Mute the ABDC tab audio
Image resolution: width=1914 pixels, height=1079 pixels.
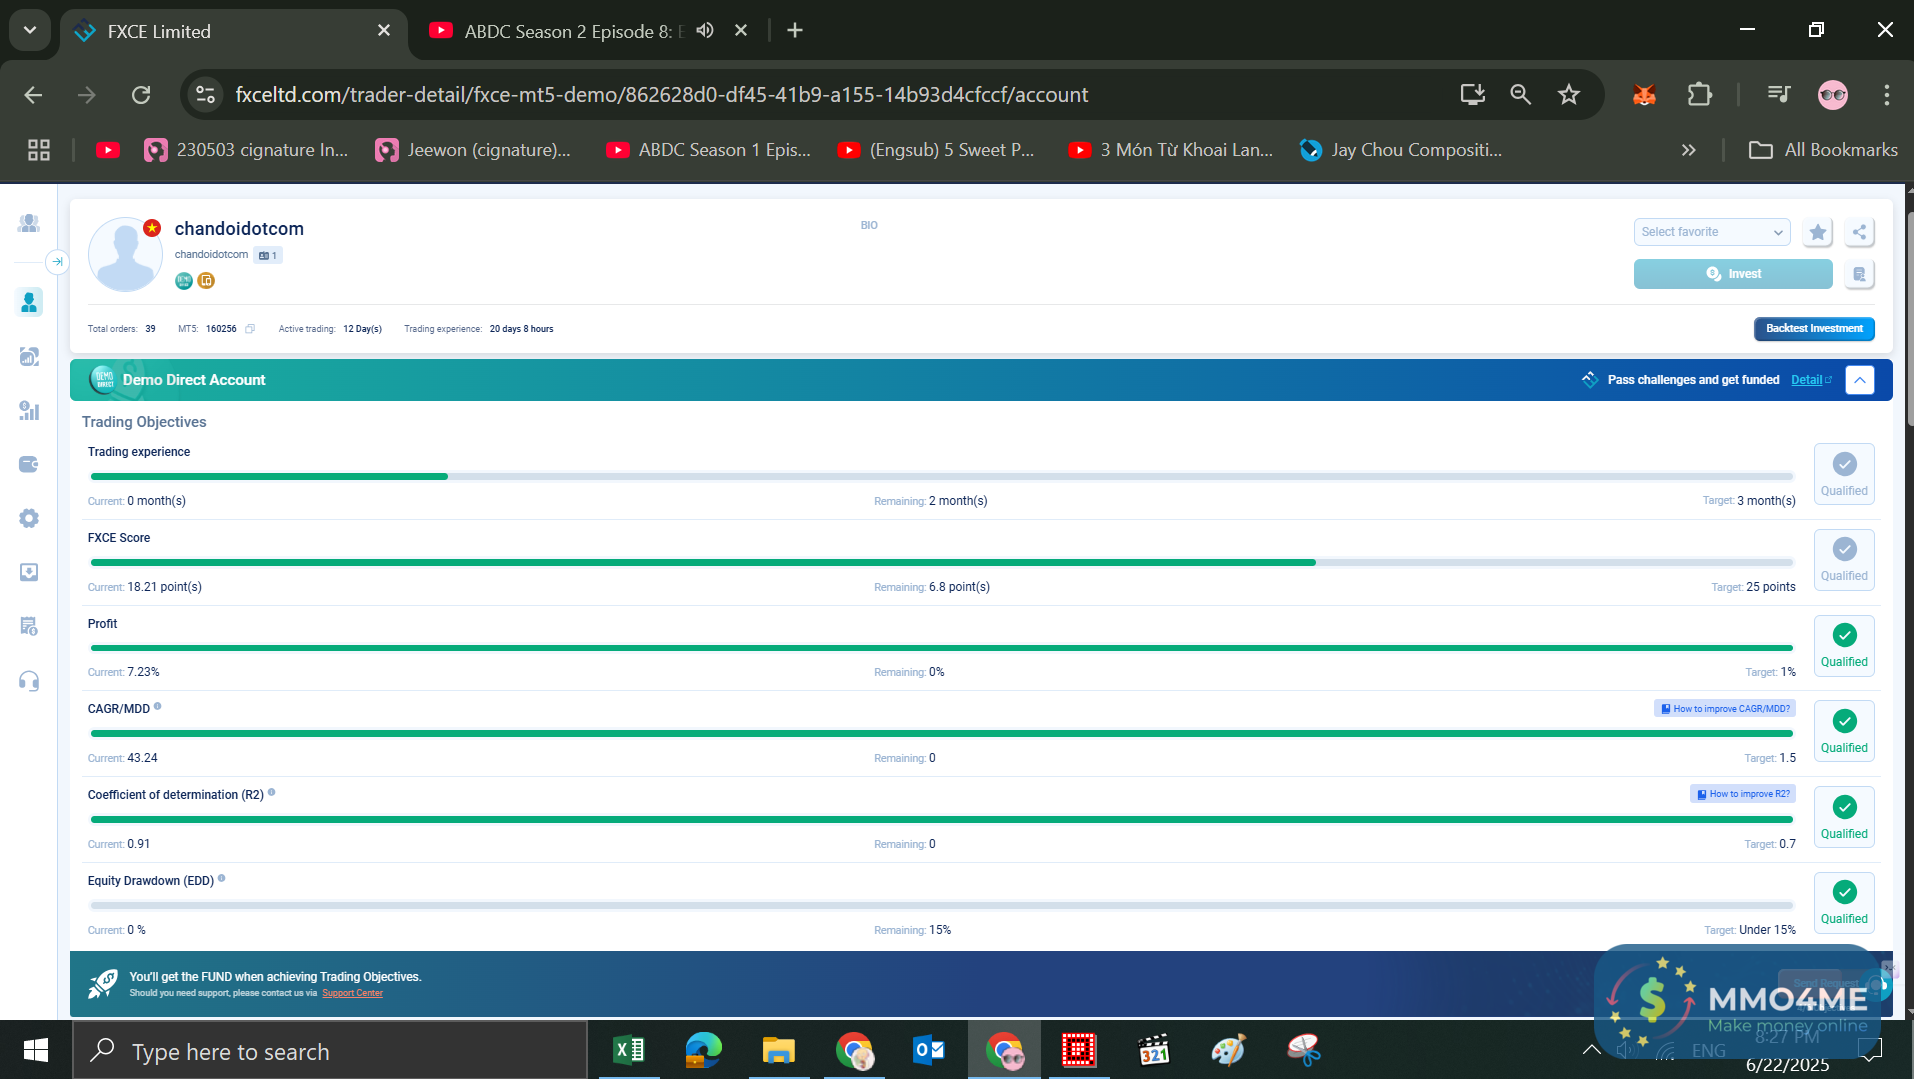(705, 30)
